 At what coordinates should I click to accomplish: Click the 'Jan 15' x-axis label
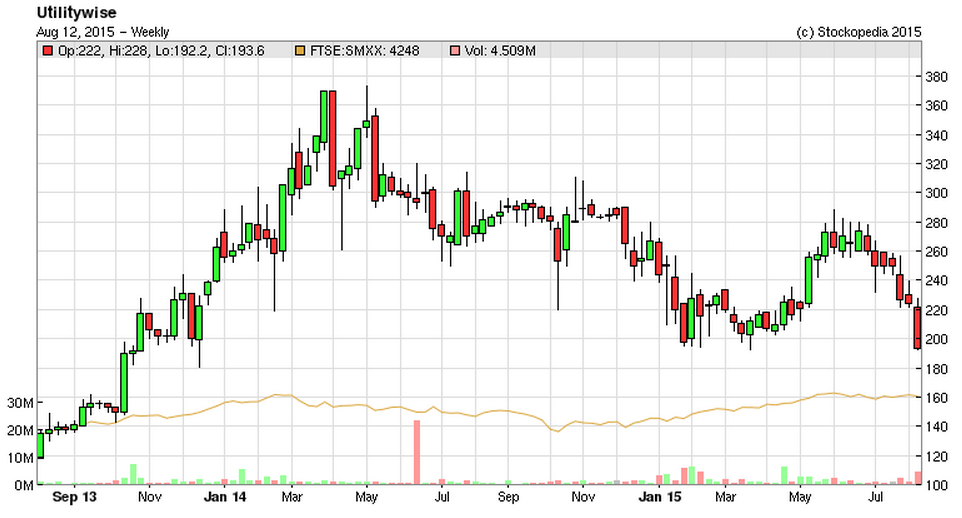point(659,497)
